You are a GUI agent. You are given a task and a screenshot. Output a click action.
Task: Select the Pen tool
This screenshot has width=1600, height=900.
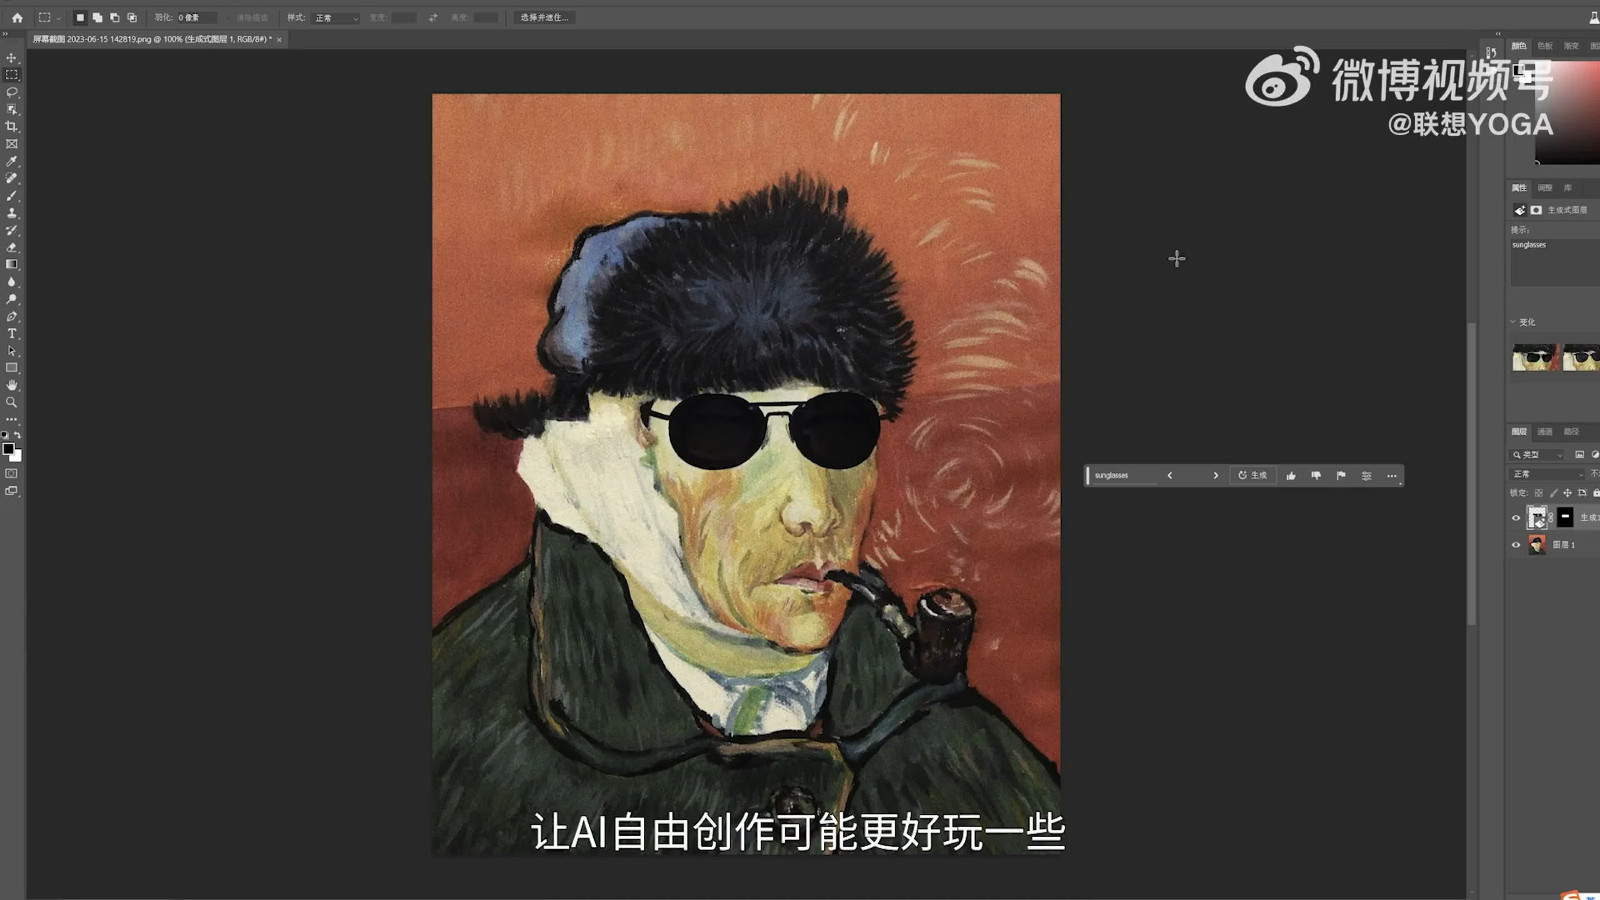[12, 316]
